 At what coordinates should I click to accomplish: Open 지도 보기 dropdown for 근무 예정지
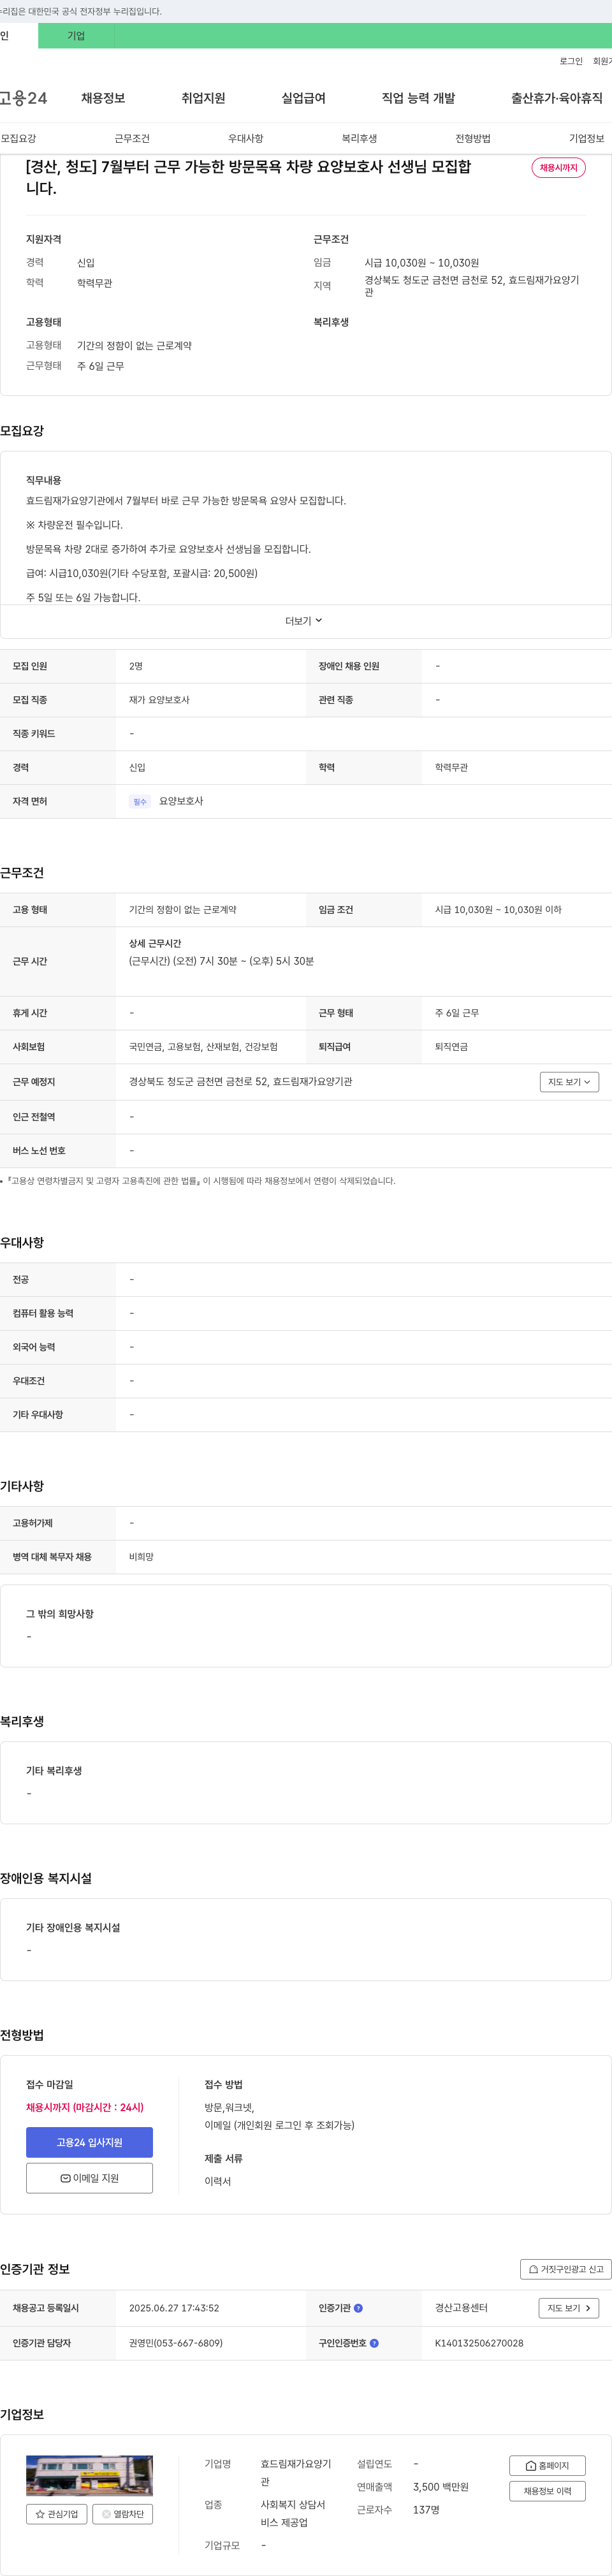tap(569, 1082)
